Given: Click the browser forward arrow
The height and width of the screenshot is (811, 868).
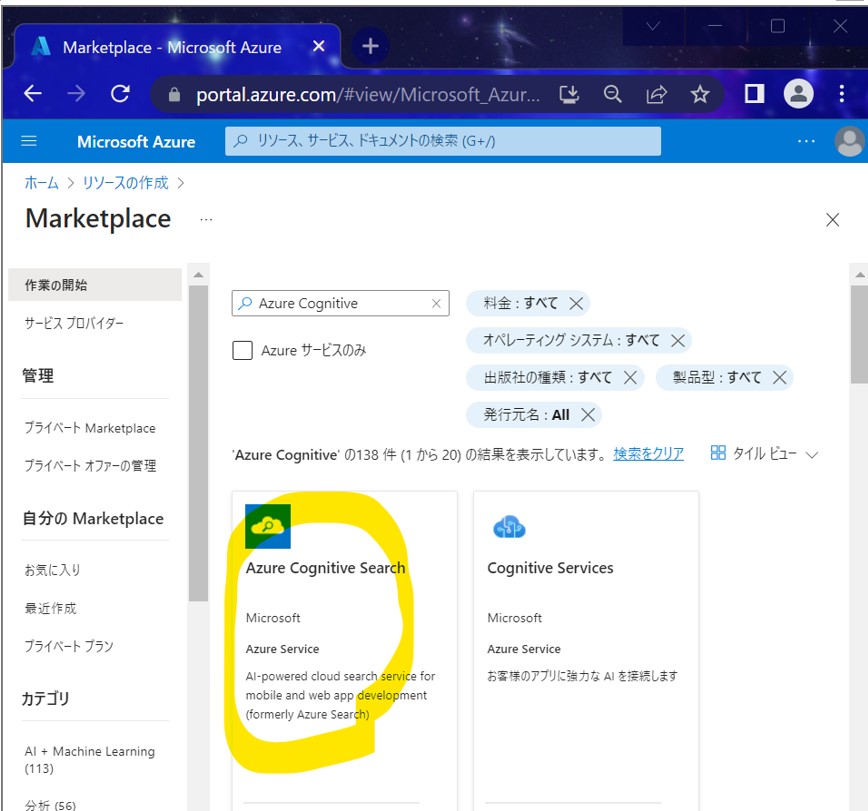Looking at the screenshot, I should point(76,94).
